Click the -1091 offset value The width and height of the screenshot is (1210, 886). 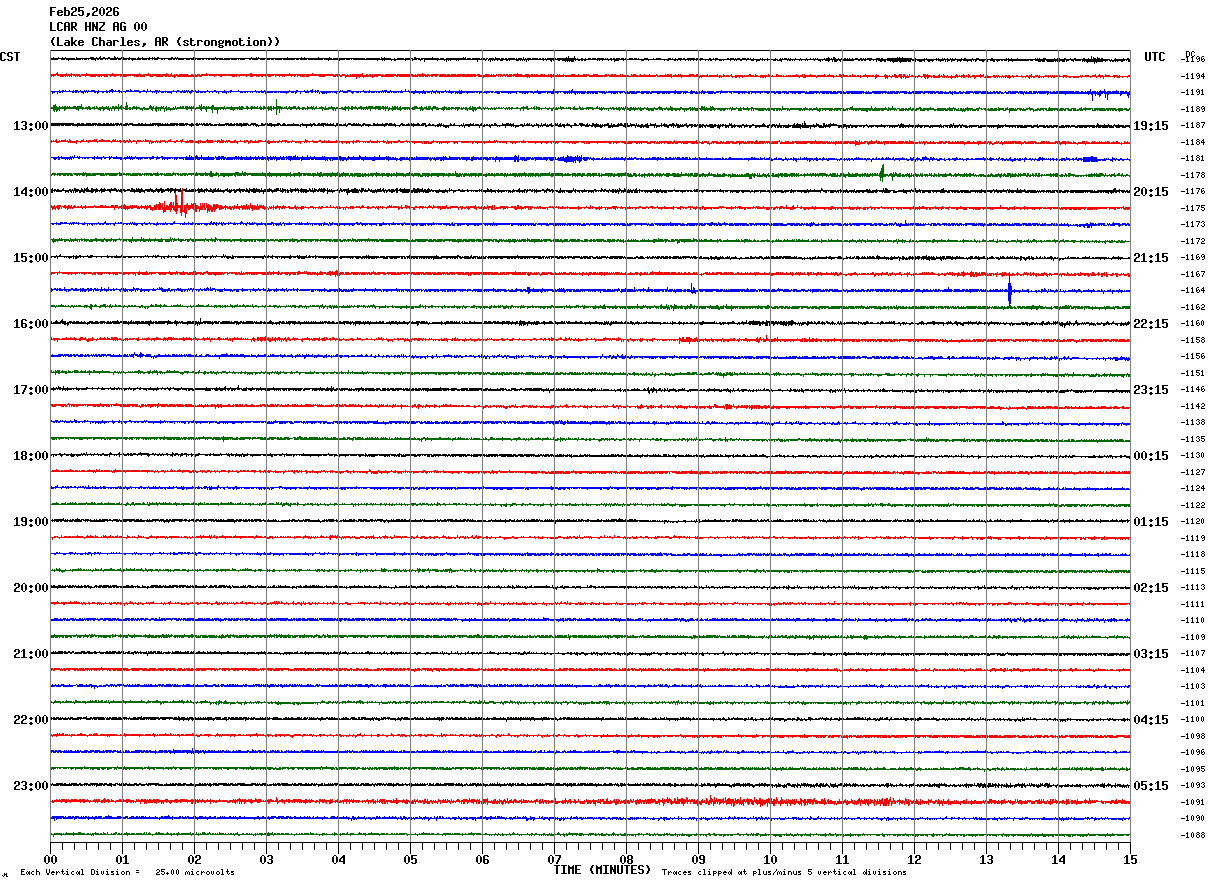(x=1192, y=802)
